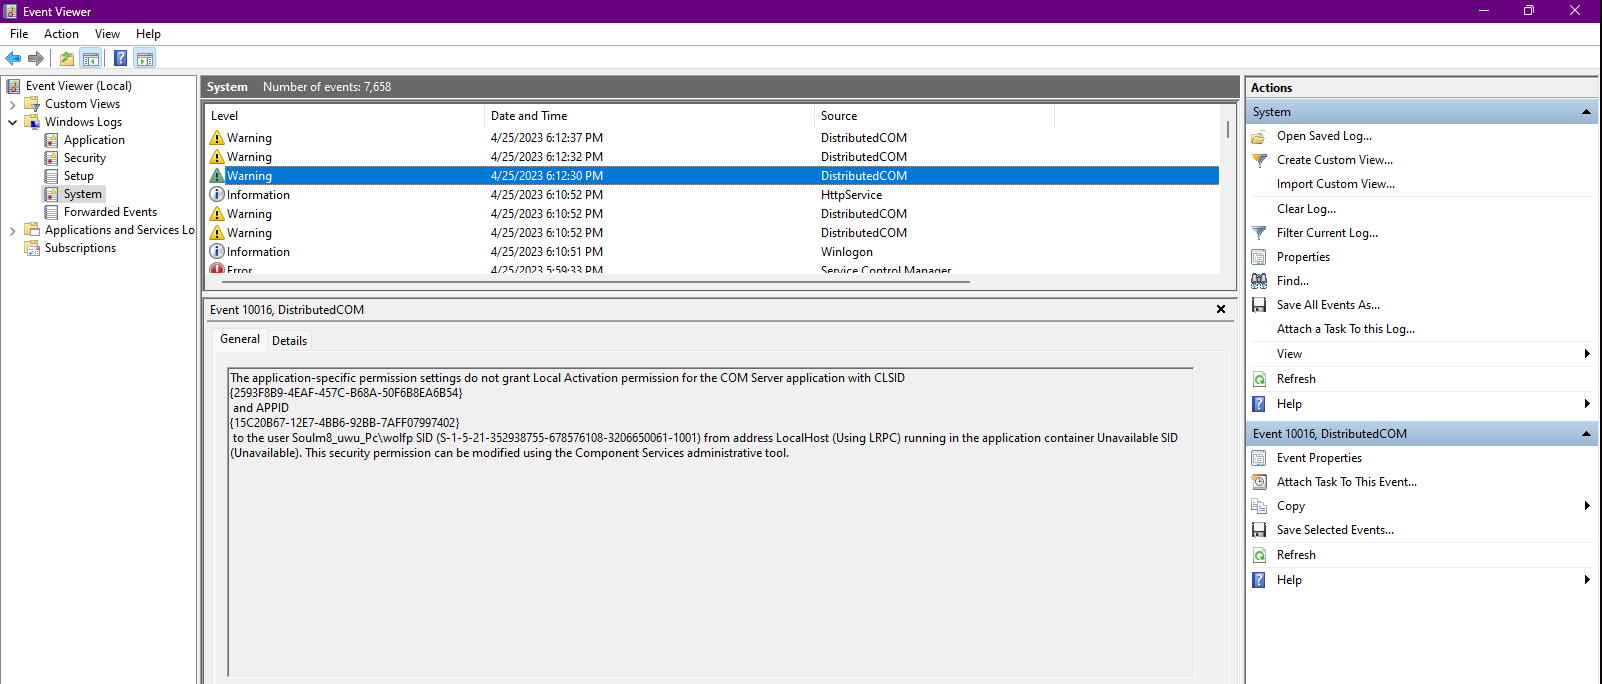The width and height of the screenshot is (1602, 684).
Task: Click Attach a Task To this Log...
Action: tap(1345, 329)
